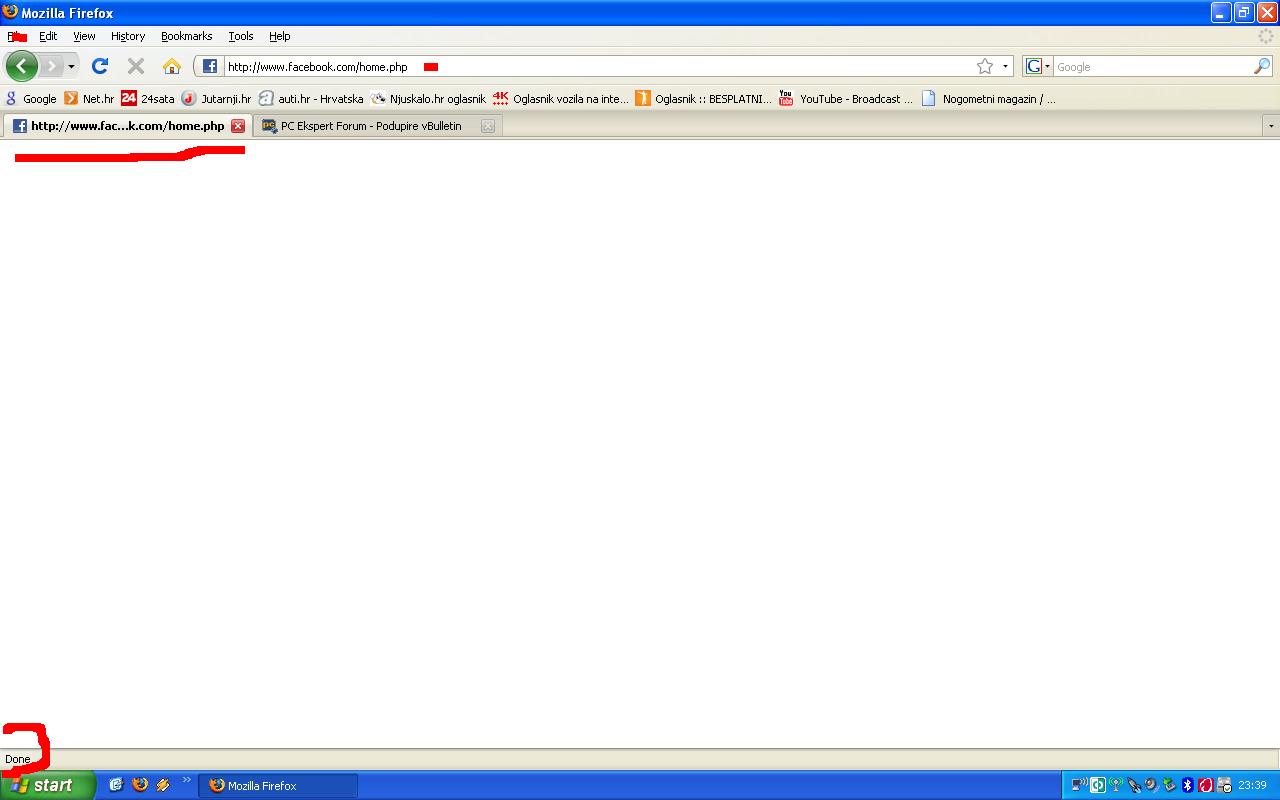Click the network computer tray icon
Image resolution: width=1280 pixels, height=800 pixels.
click(1080, 785)
